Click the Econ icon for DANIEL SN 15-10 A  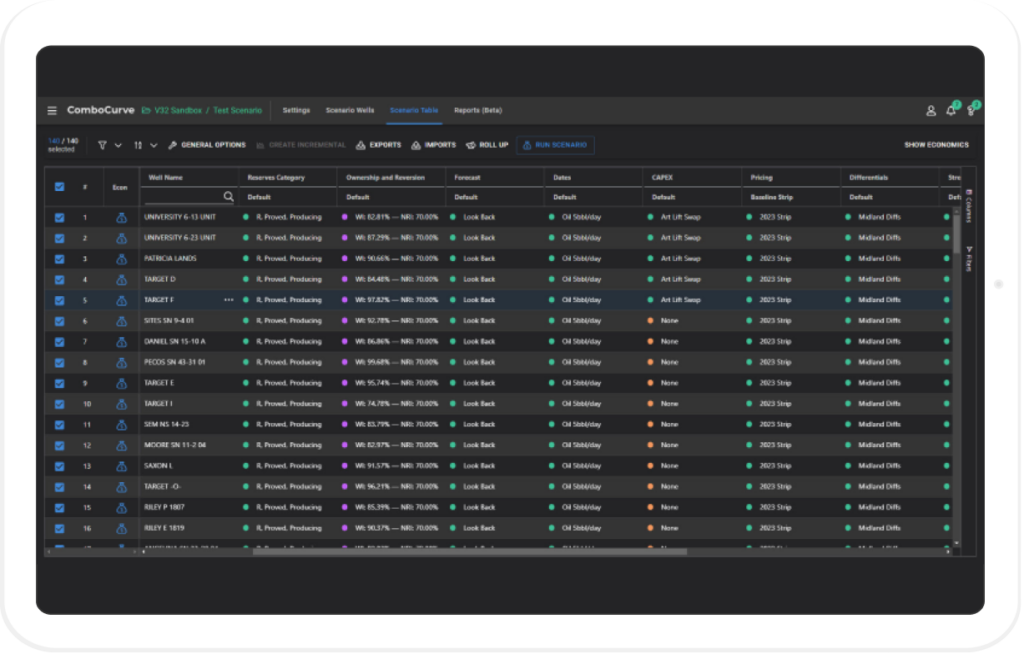[121, 342]
